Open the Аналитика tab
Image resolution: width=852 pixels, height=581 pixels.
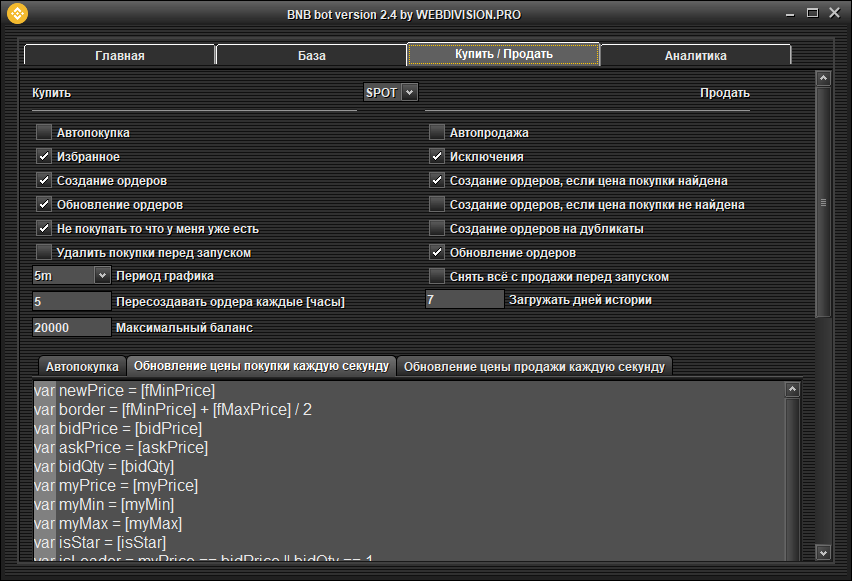coord(695,55)
